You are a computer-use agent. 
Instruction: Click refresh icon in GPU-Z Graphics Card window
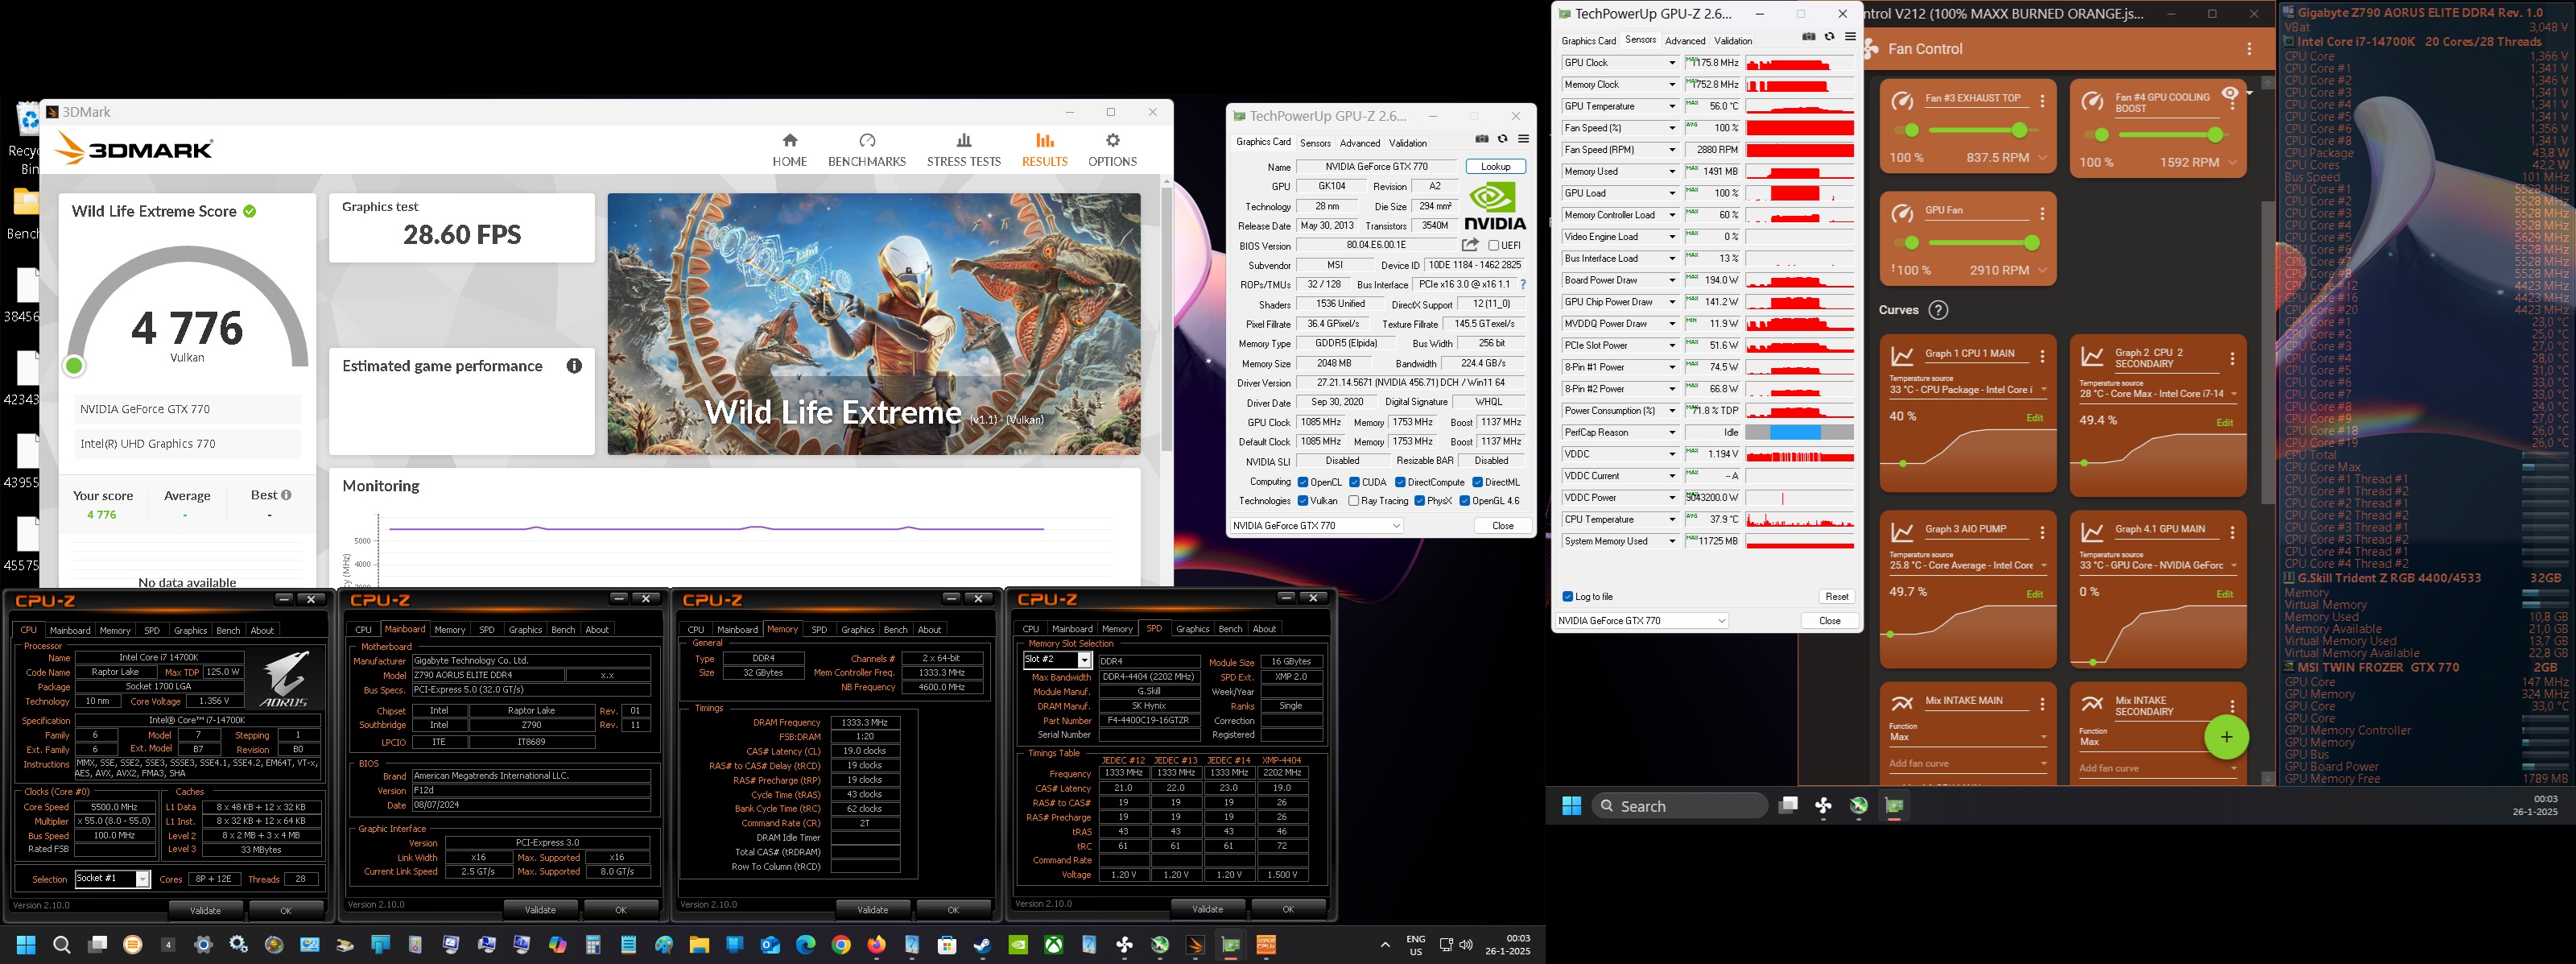click(x=1503, y=139)
